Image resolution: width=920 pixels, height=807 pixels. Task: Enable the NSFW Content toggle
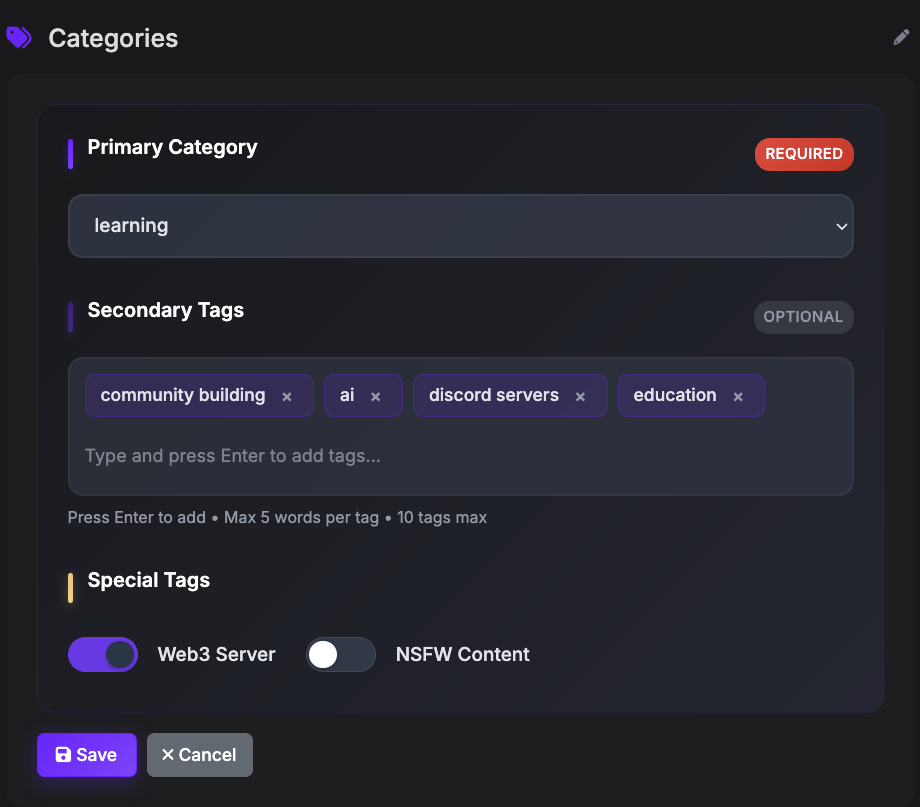coord(340,654)
